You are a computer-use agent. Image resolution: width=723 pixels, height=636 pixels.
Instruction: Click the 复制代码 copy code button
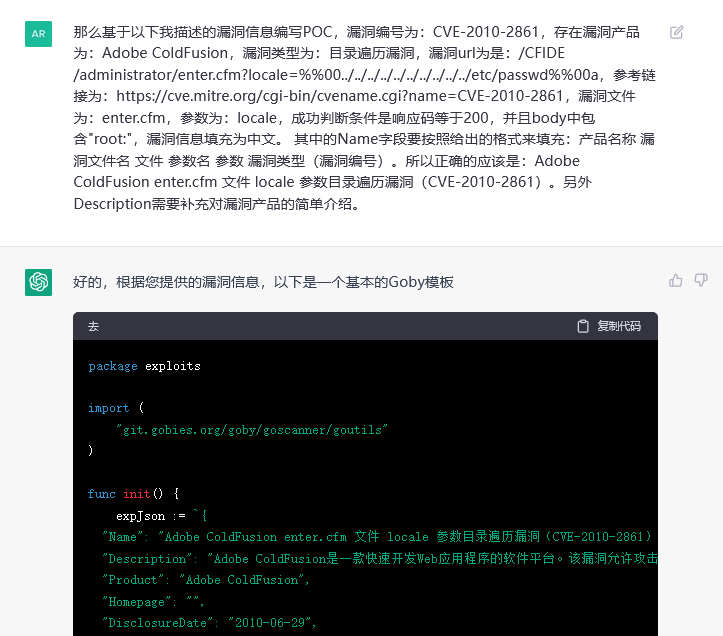pyautogui.click(x=609, y=326)
